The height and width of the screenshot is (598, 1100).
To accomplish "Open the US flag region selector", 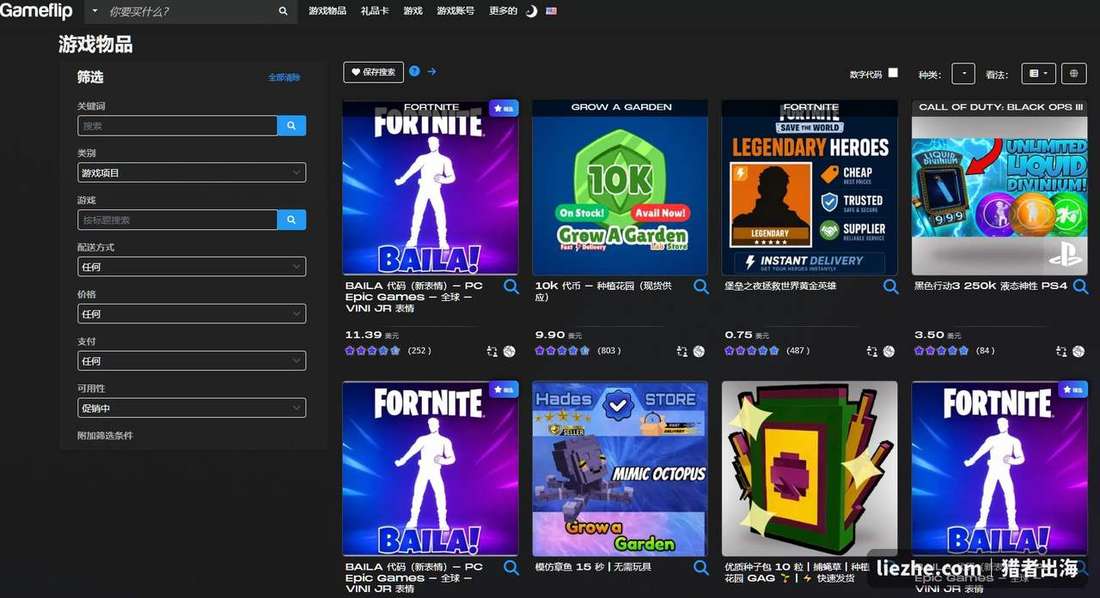I will 551,11.
